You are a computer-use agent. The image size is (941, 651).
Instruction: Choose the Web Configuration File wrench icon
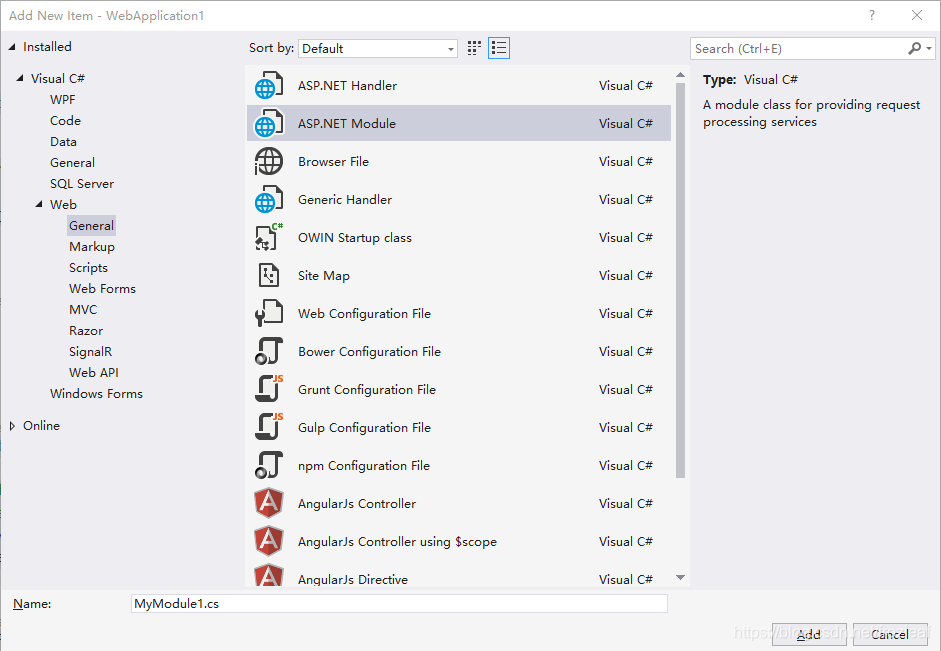tap(268, 314)
